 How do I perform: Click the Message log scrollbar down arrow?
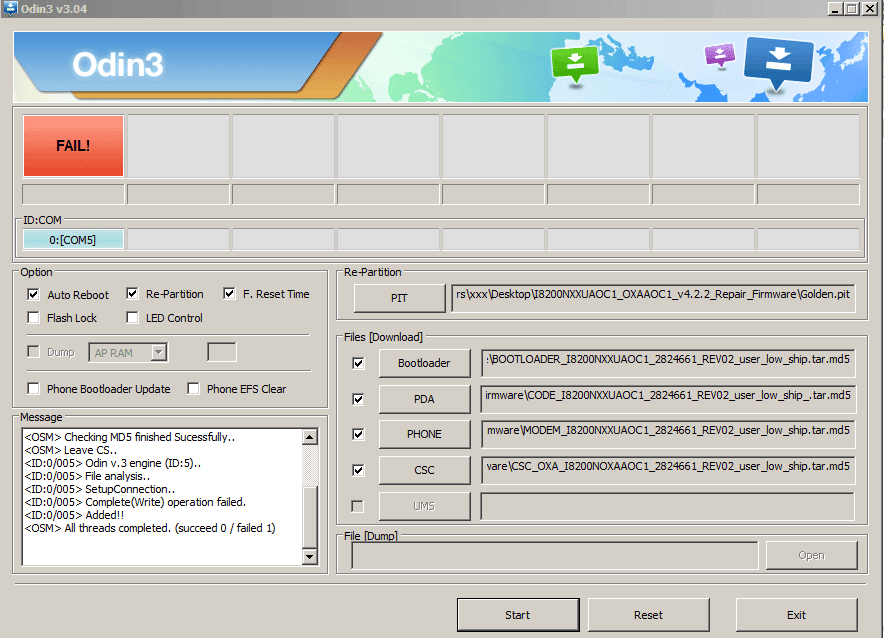click(x=310, y=557)
